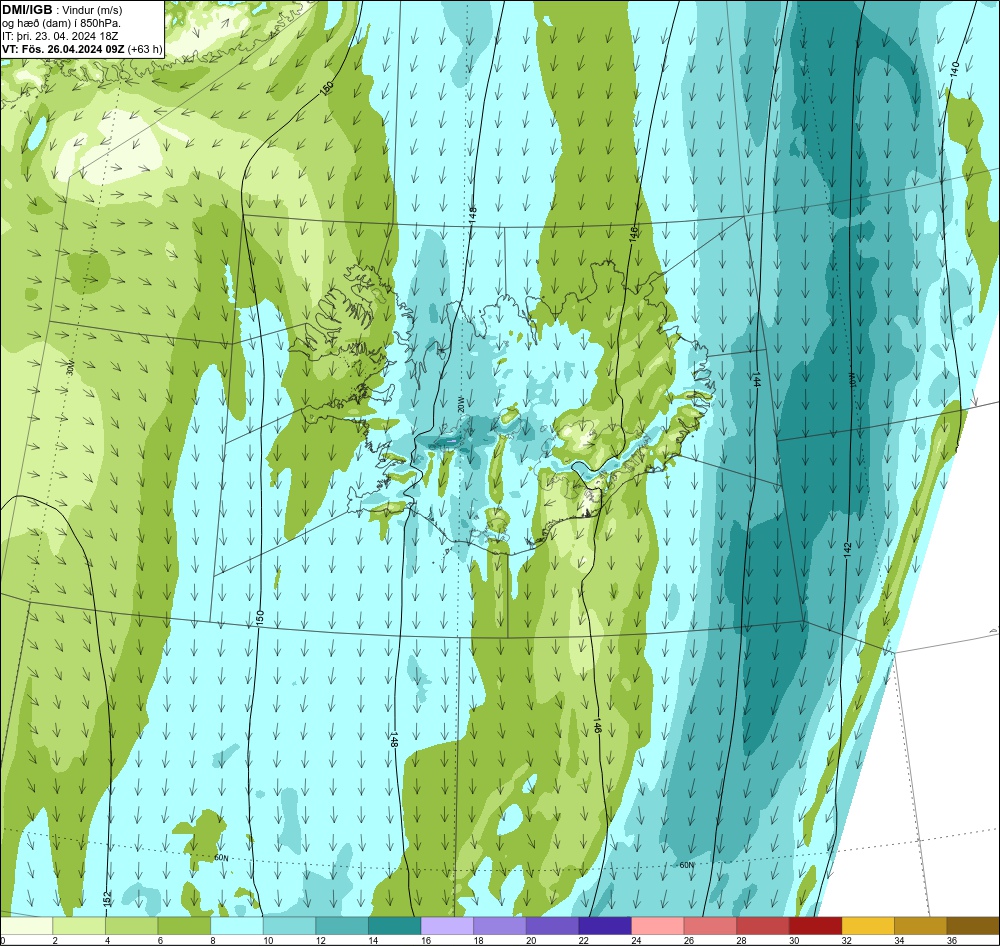1000x946 pixels.
Task: Pick the 4–6 m/s green legend swatch
Action: click(x=132, y=926)
